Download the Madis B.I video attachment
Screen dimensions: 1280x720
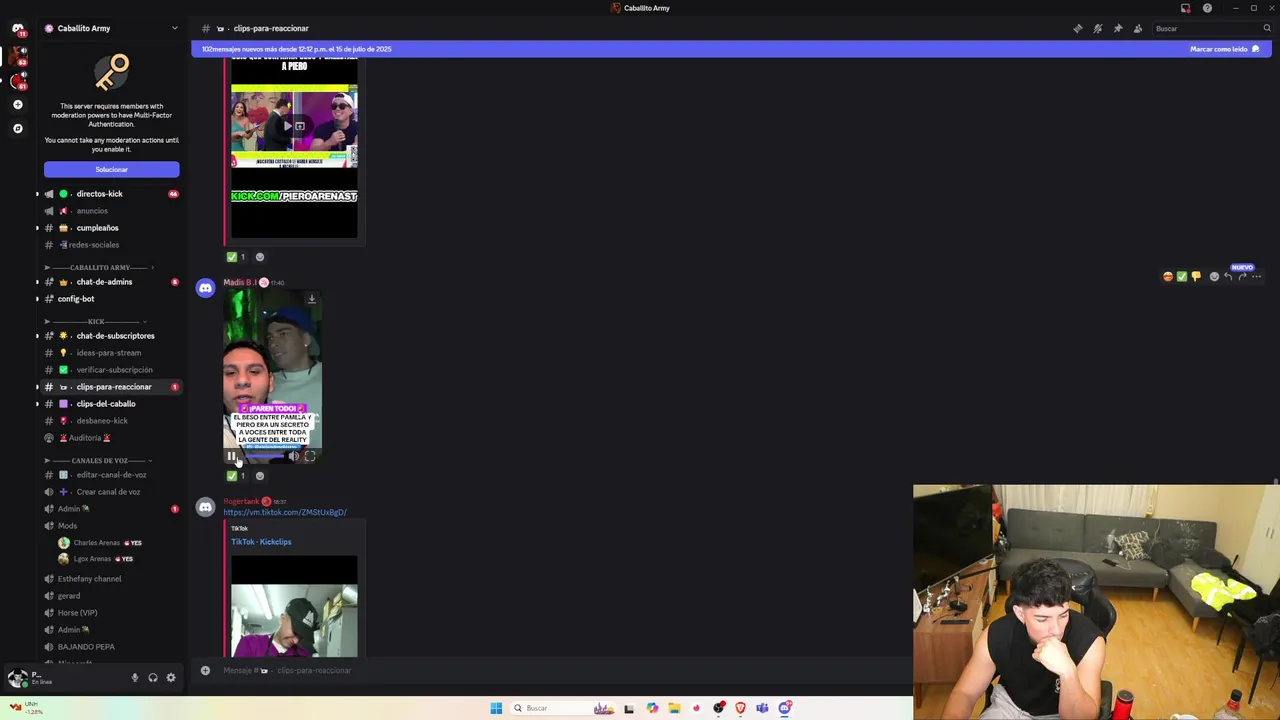(x=311, y=299)
